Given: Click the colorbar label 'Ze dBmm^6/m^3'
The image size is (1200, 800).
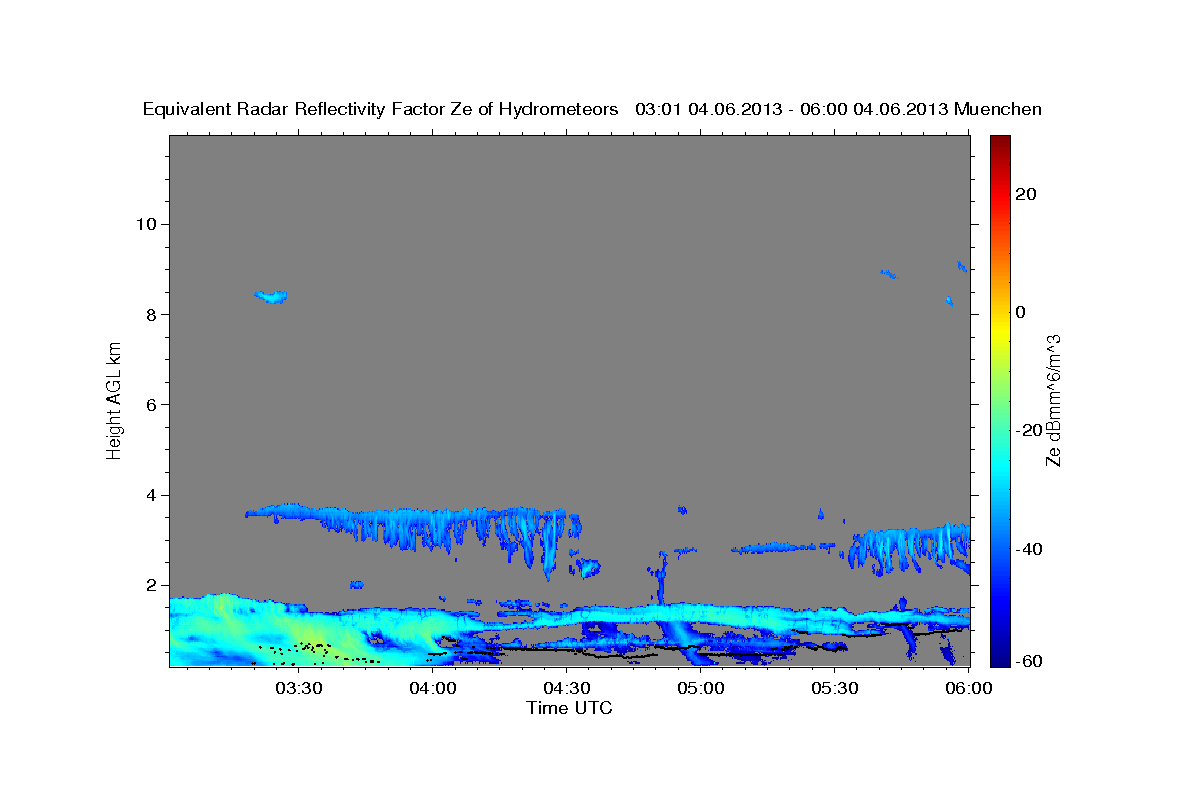Looking at the screenshot, I should coord(1053,400).
